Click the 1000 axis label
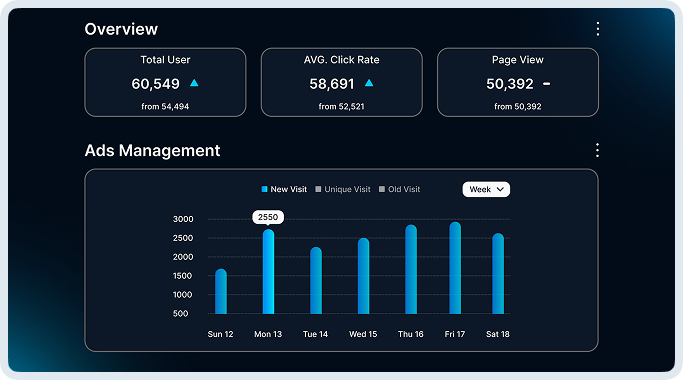This screenshot has width=683, height=380. click(183, 295)
